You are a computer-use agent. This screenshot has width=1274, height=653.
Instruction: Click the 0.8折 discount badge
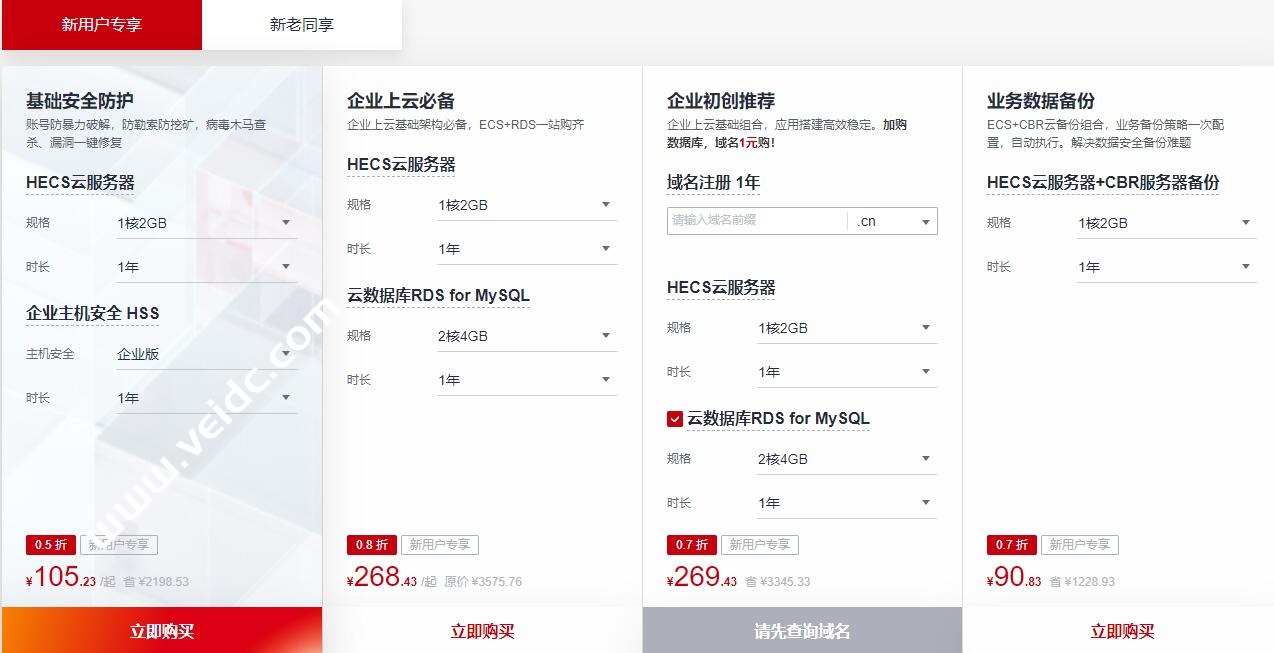[371, 545]
